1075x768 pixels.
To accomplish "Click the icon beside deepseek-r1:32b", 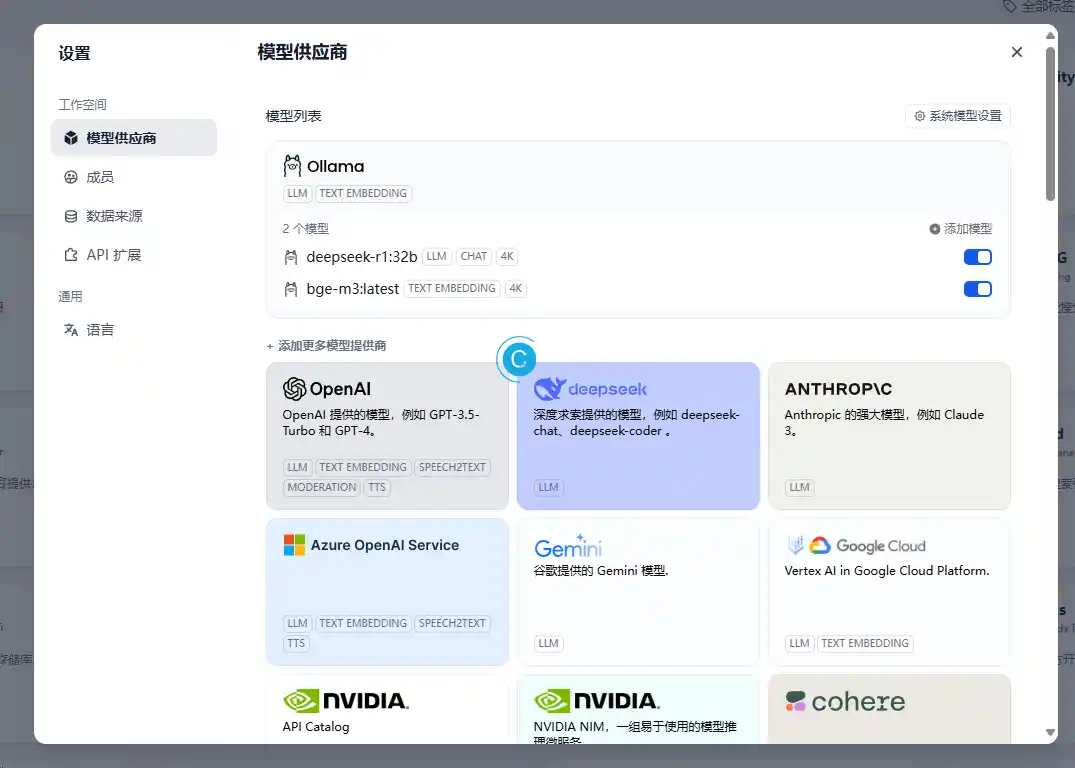I will (291, 257).
